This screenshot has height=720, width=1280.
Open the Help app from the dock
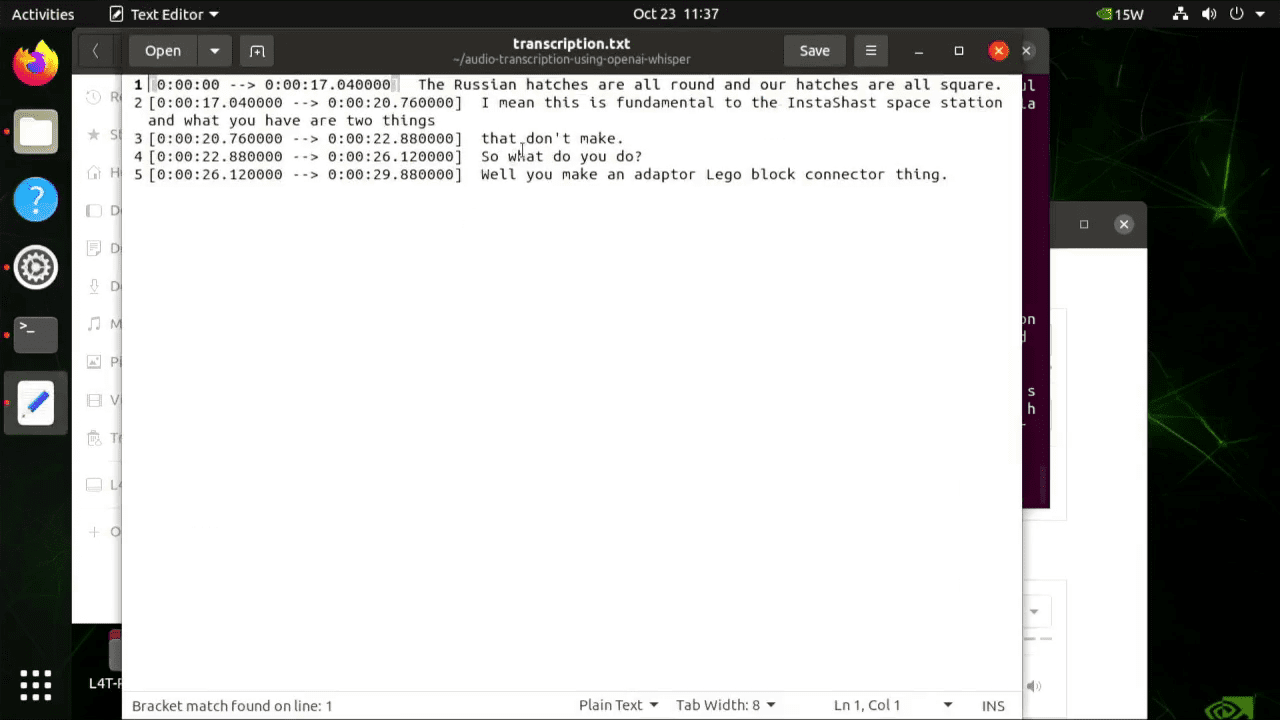coord(35,199)
